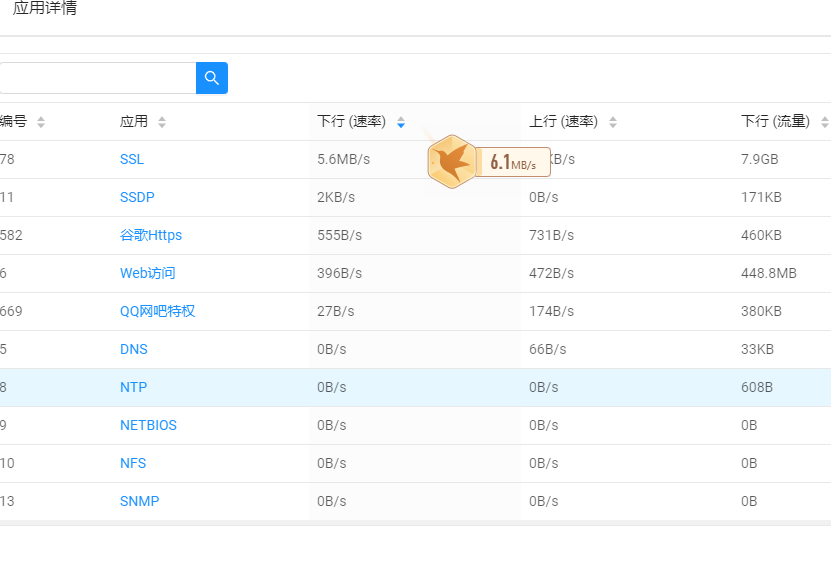This screenshot has height=586, width=831.
Task: Click the 6.1MB/s speed indicator label
Action: [513, 162]
